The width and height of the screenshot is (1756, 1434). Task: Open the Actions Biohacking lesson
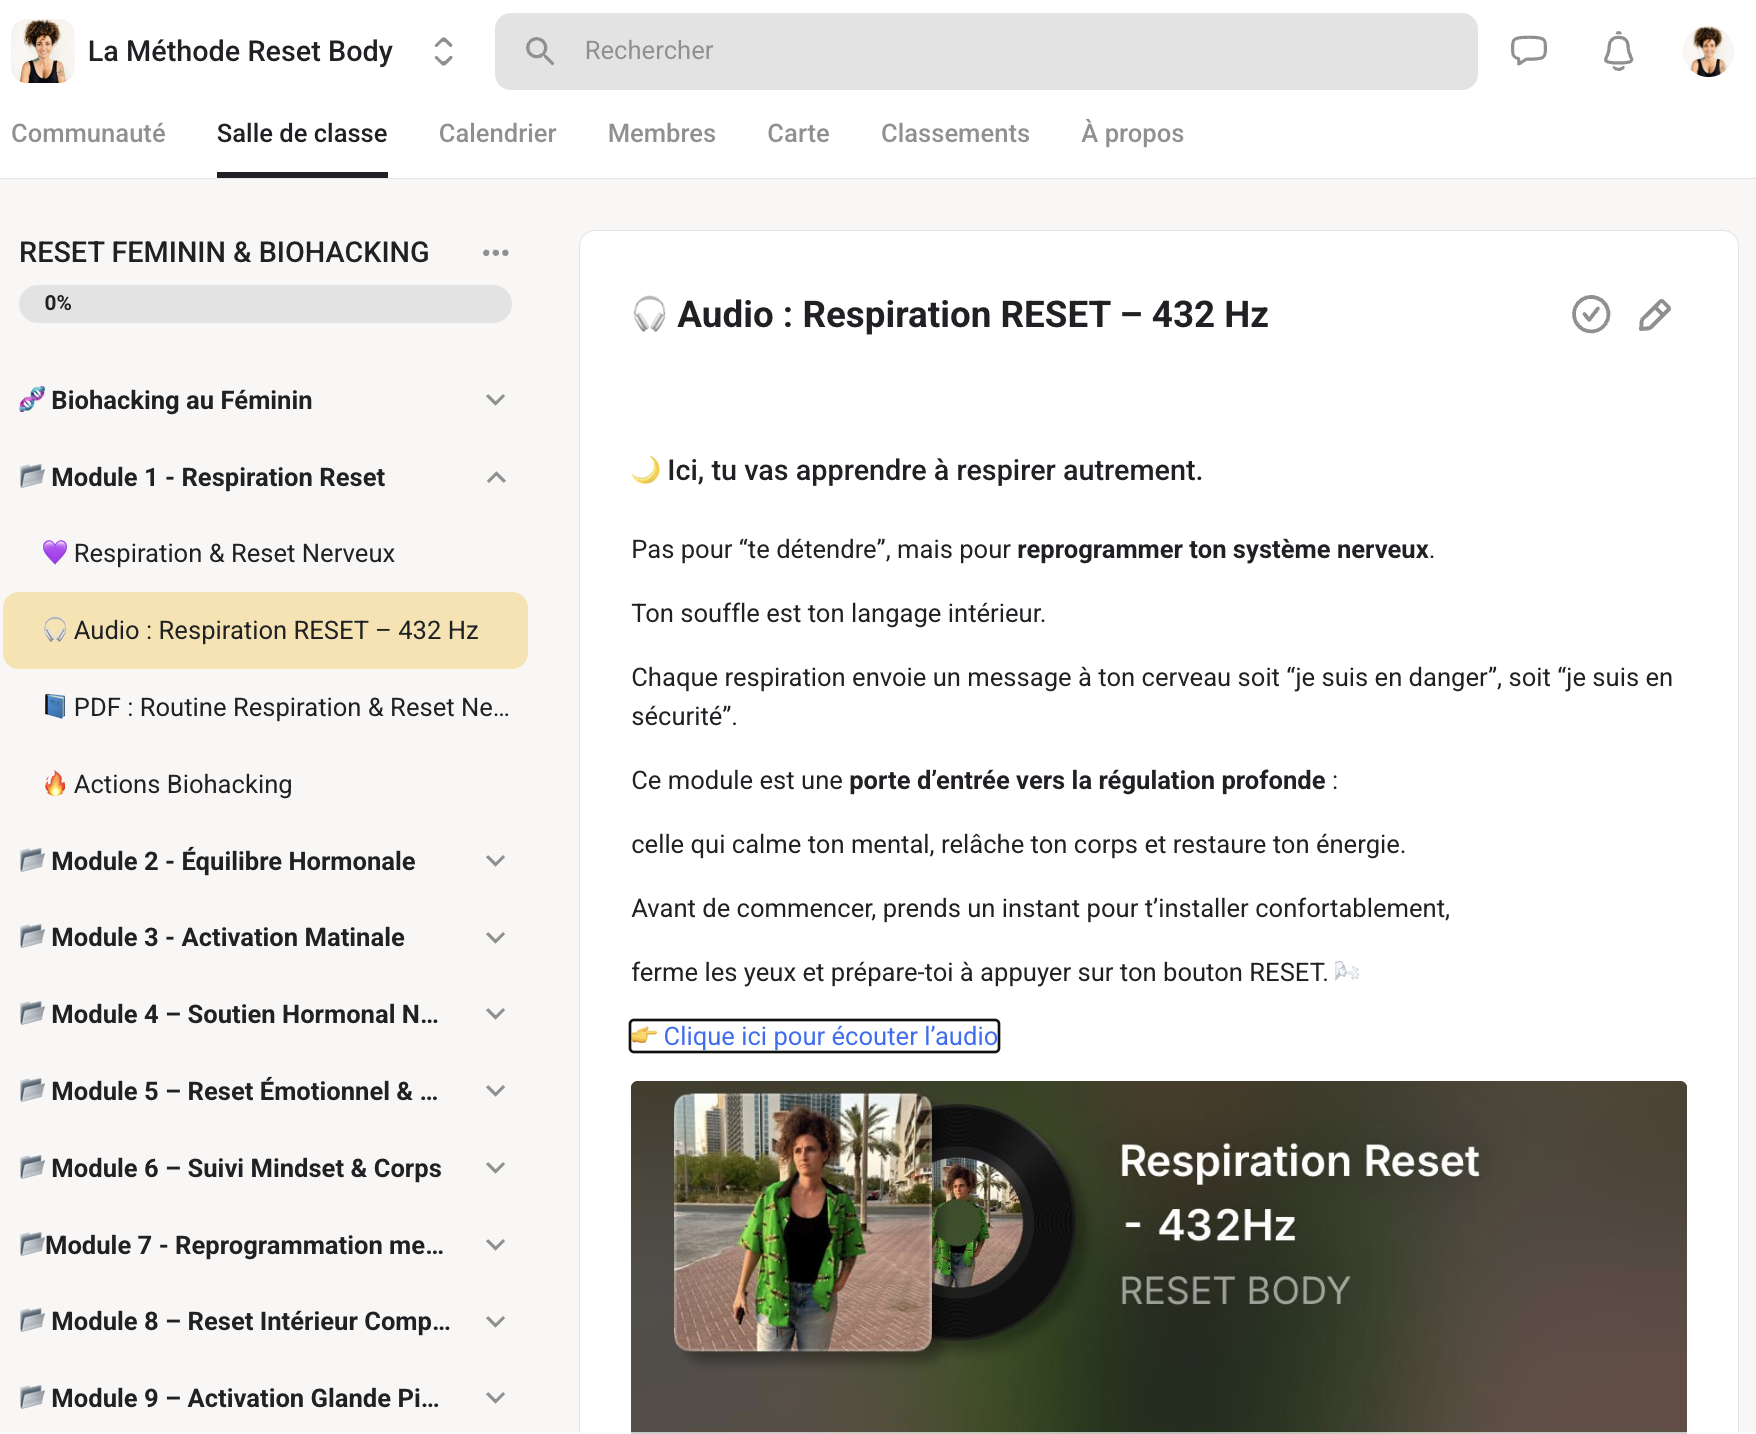[x=265, y=784]
